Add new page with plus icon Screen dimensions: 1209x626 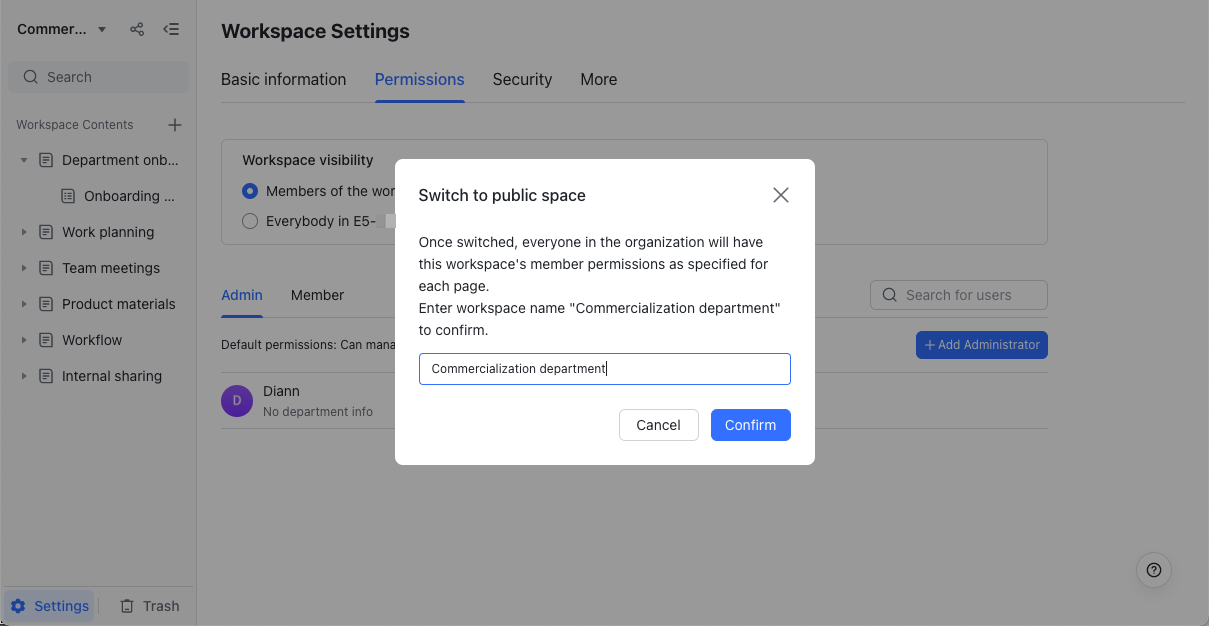pos(175,125)
